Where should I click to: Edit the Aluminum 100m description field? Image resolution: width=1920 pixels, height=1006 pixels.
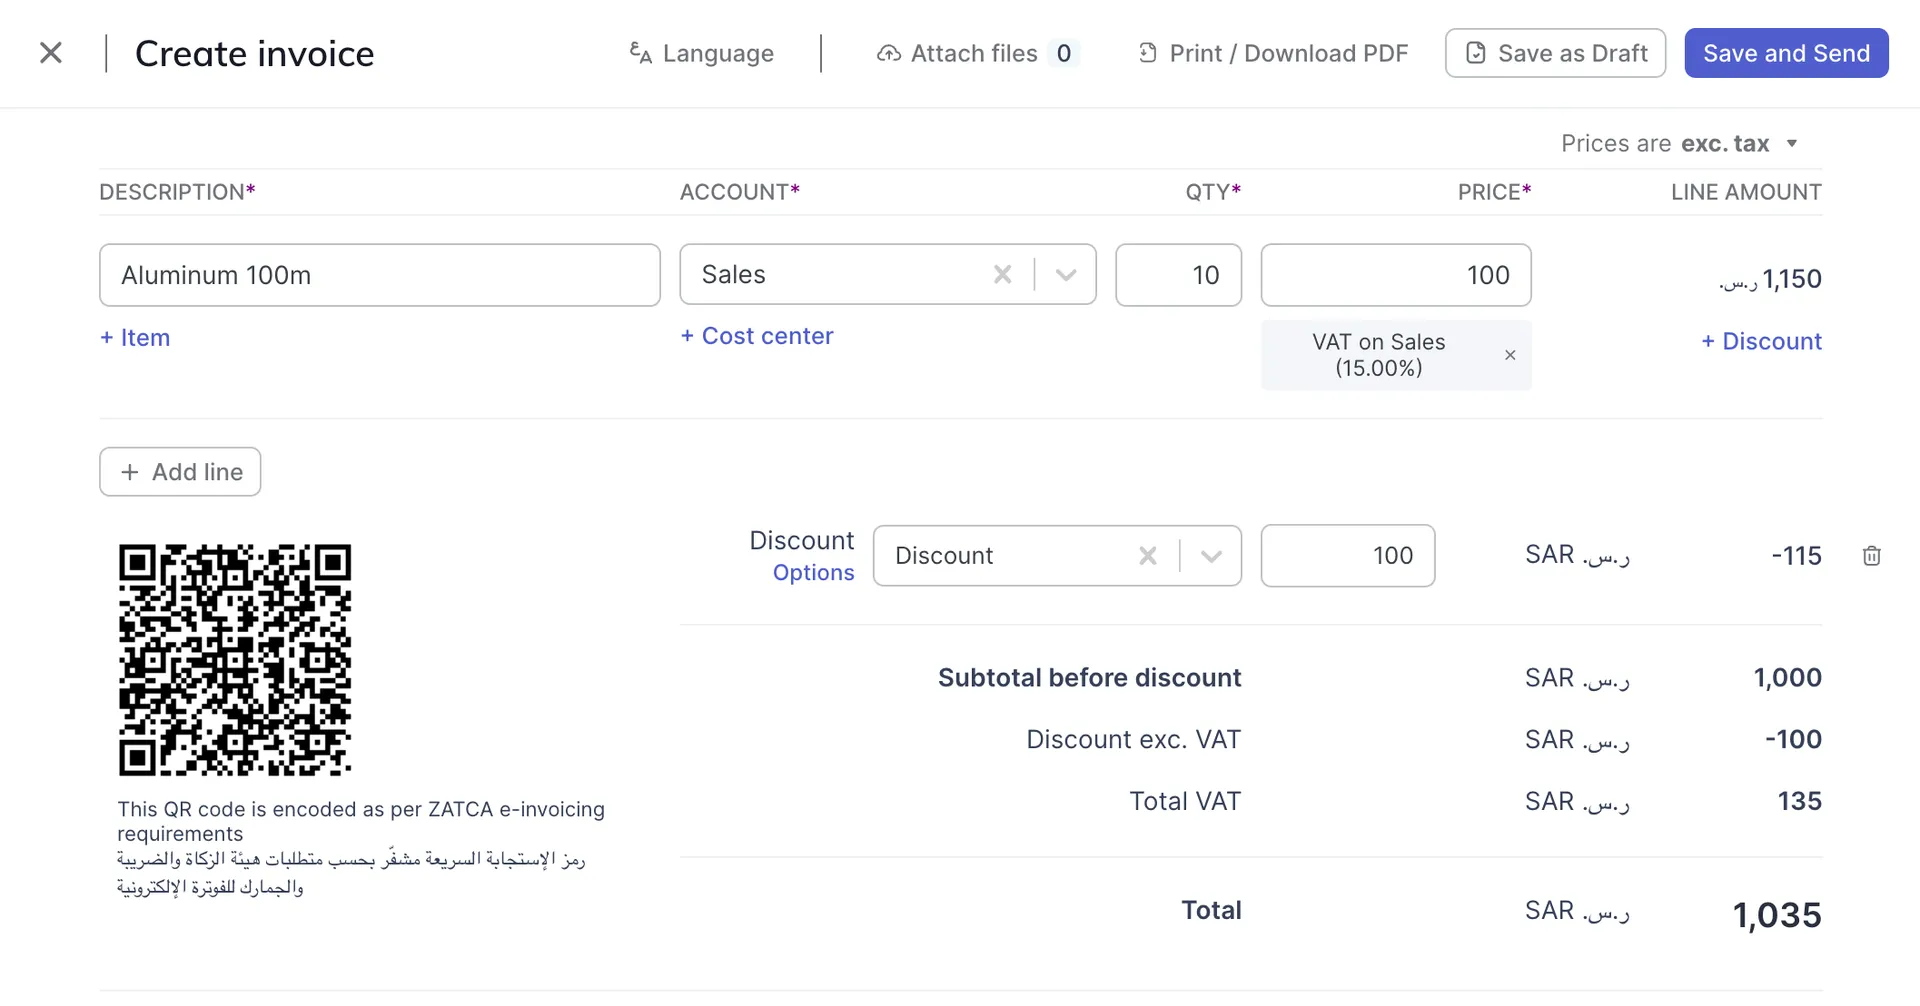[380, 275]
